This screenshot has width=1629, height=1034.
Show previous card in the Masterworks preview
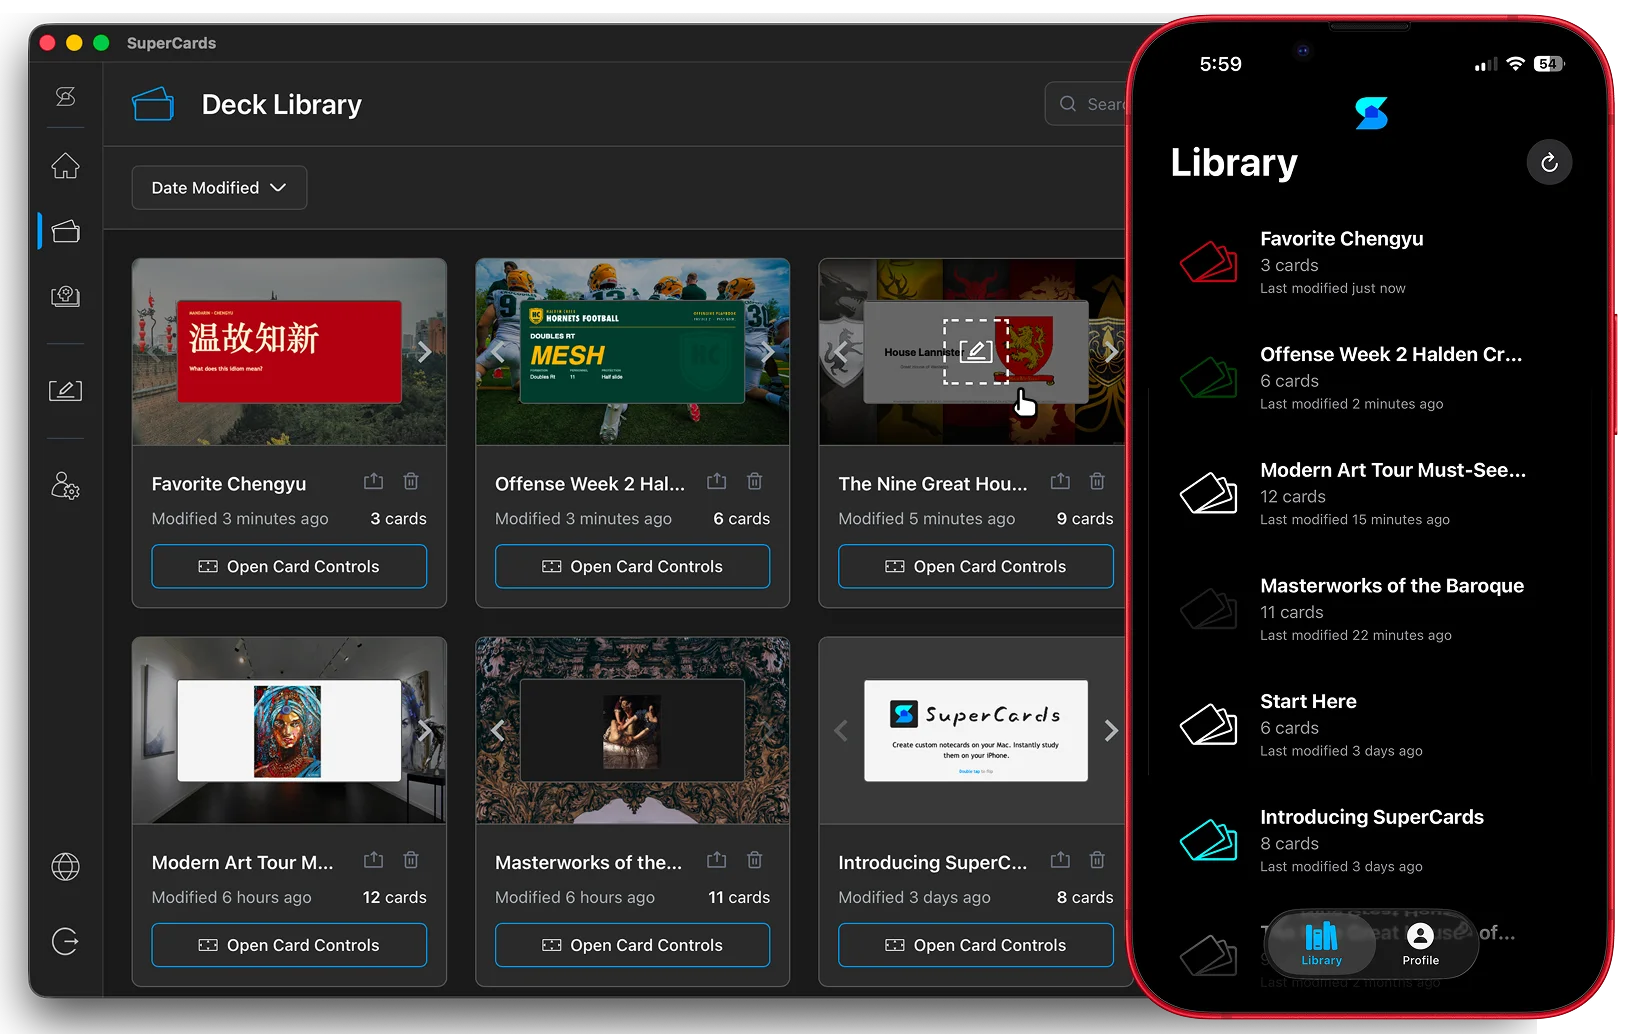497,731
